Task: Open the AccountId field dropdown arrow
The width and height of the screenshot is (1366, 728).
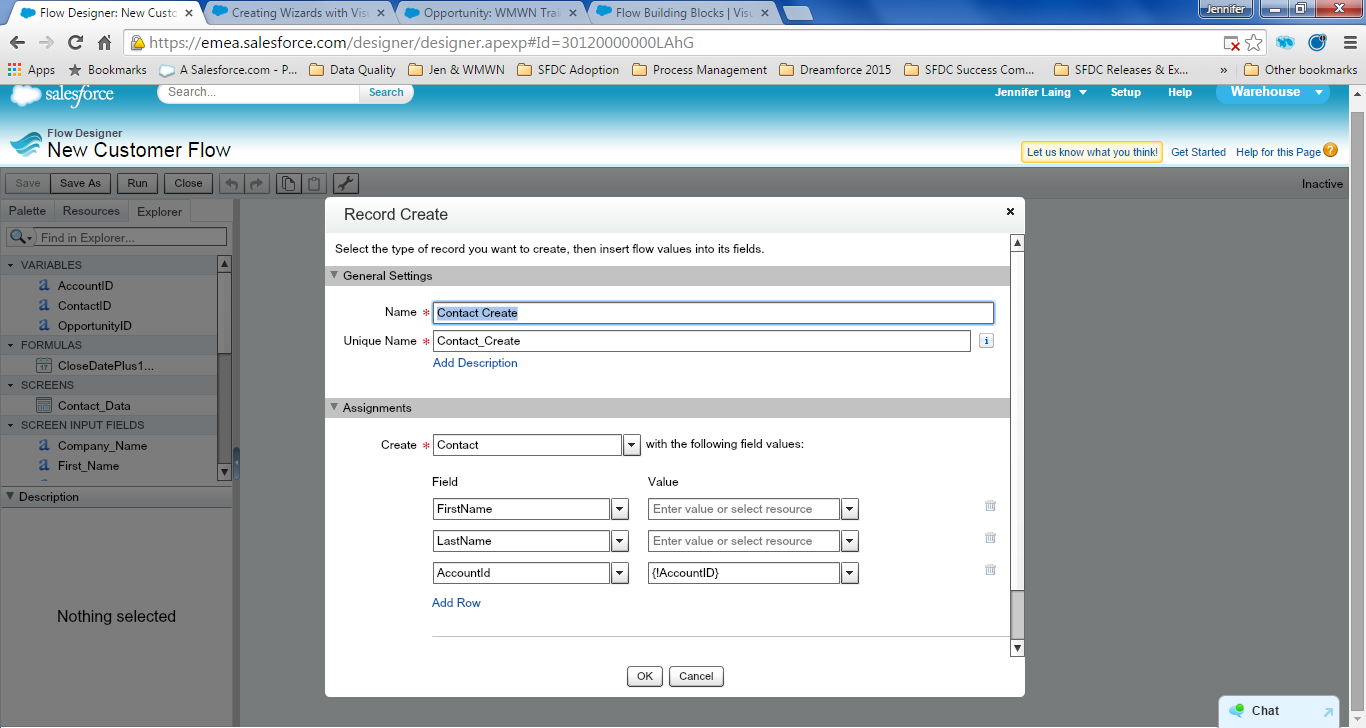Action: pyautogui.click(x=620, y=573)
